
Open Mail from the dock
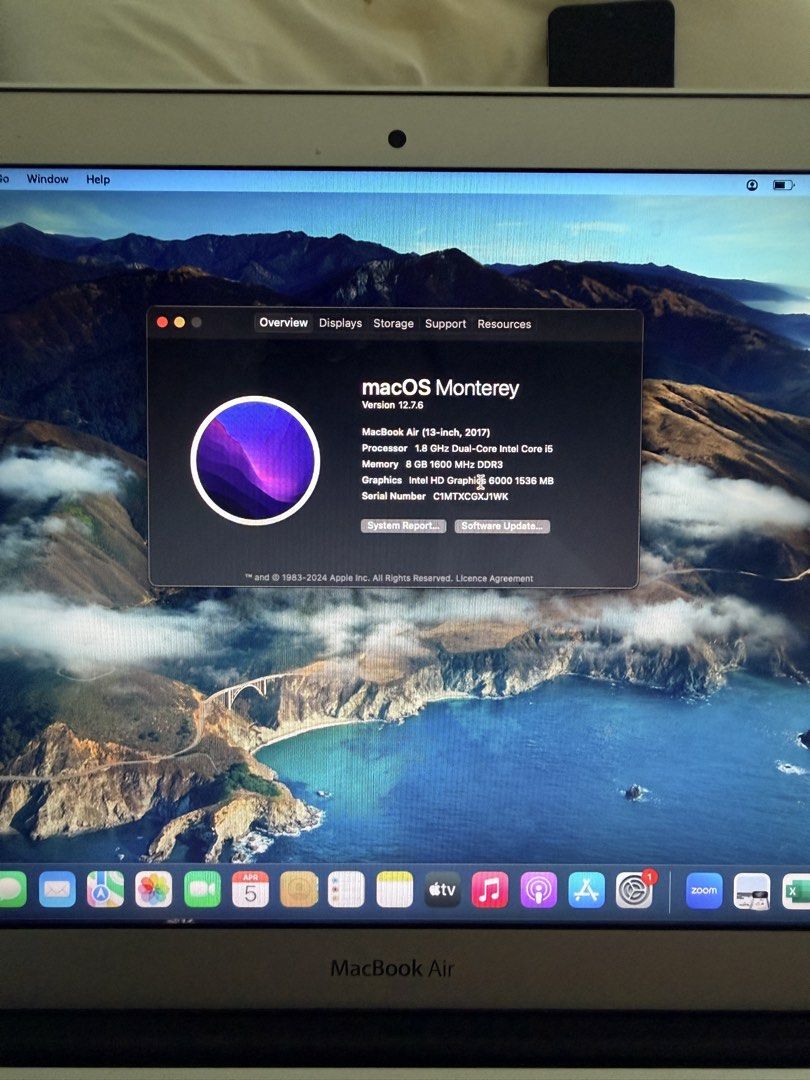pos(57,890)
